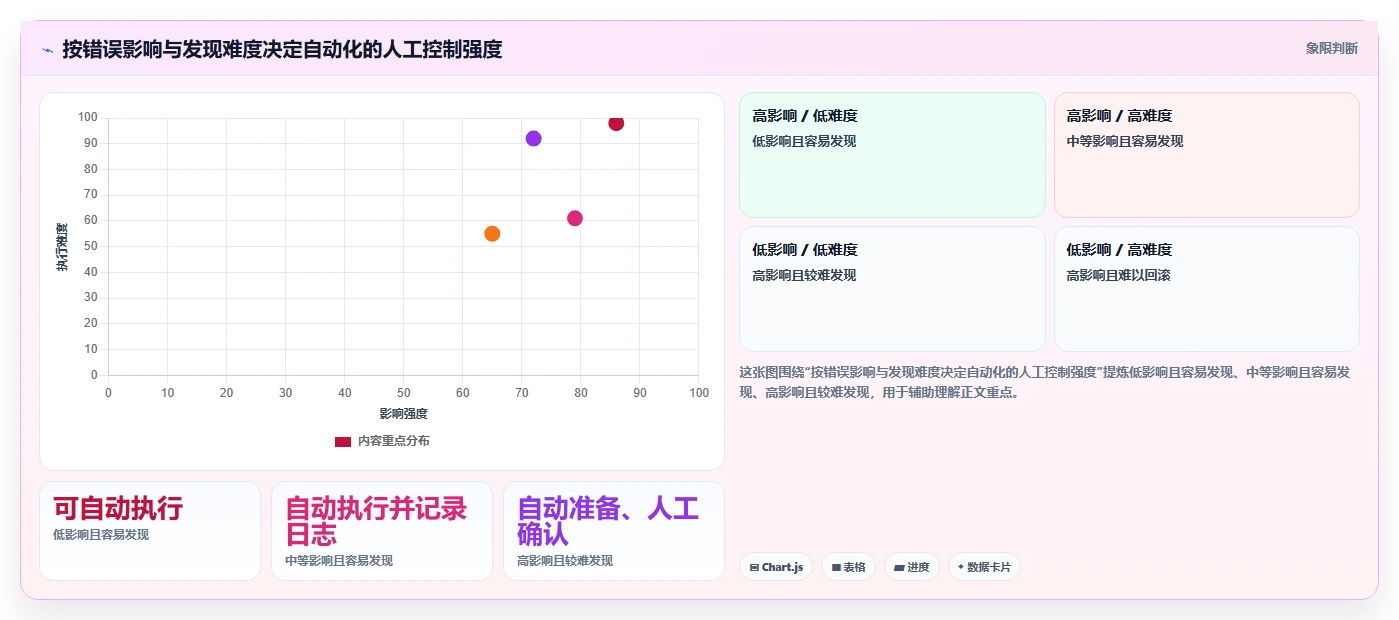The image size is (1399, 620).
Task: Select the 高影响 / 低难度 quadrant card
Action: click(892, 155)
